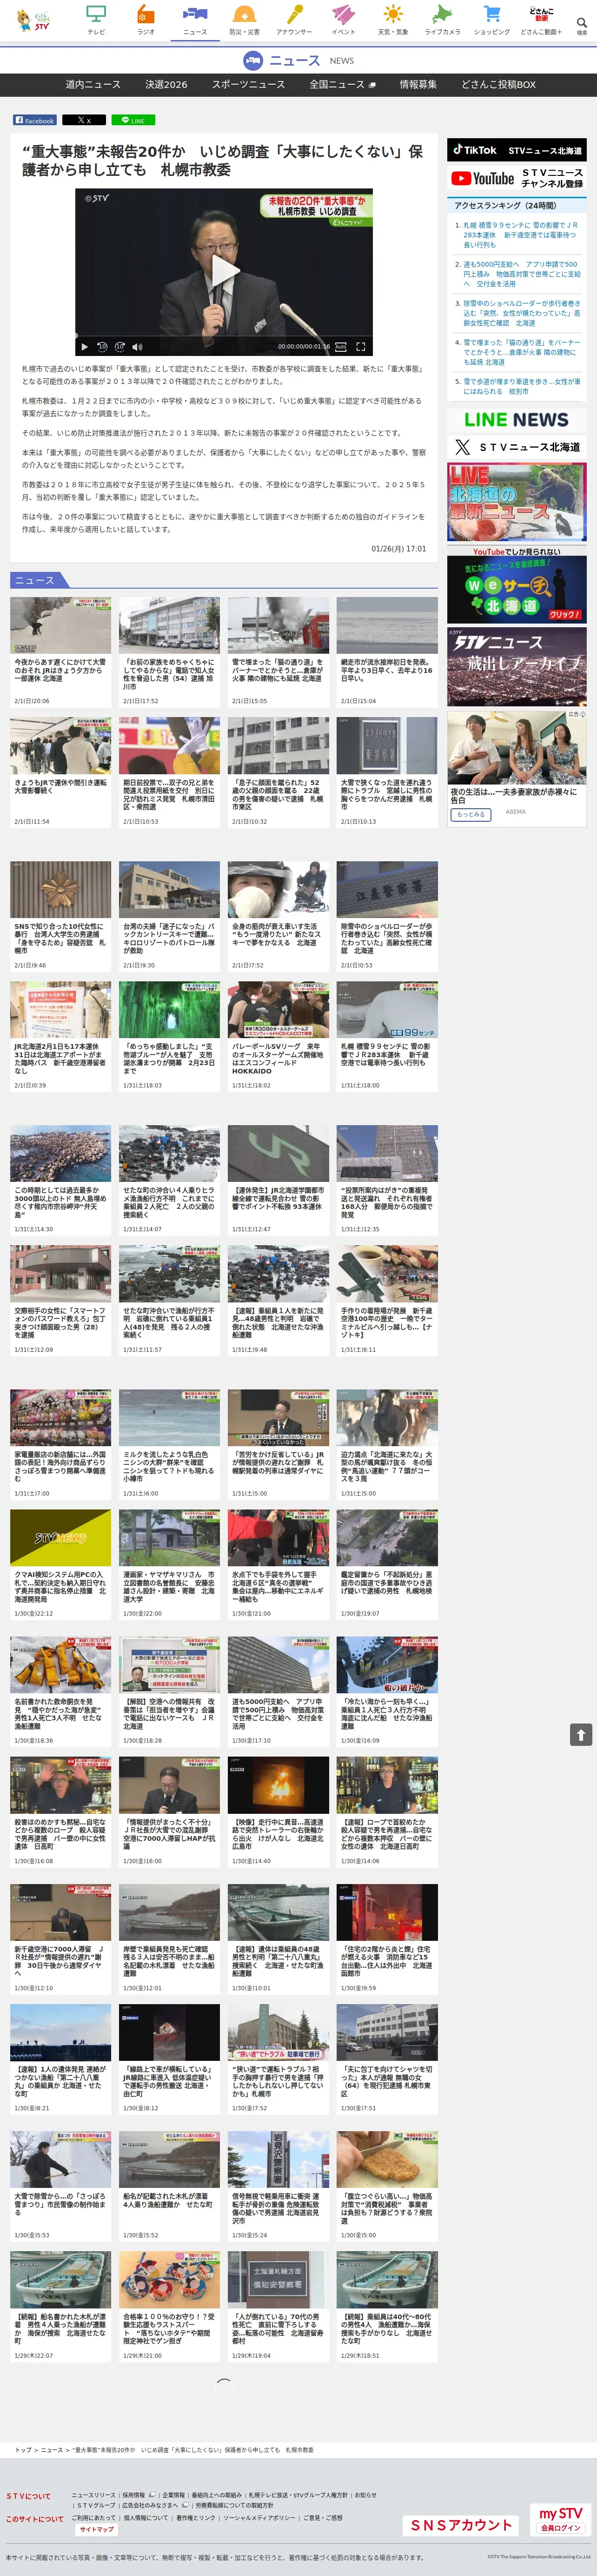Select the 決選2026 tab

pos(166,84)
